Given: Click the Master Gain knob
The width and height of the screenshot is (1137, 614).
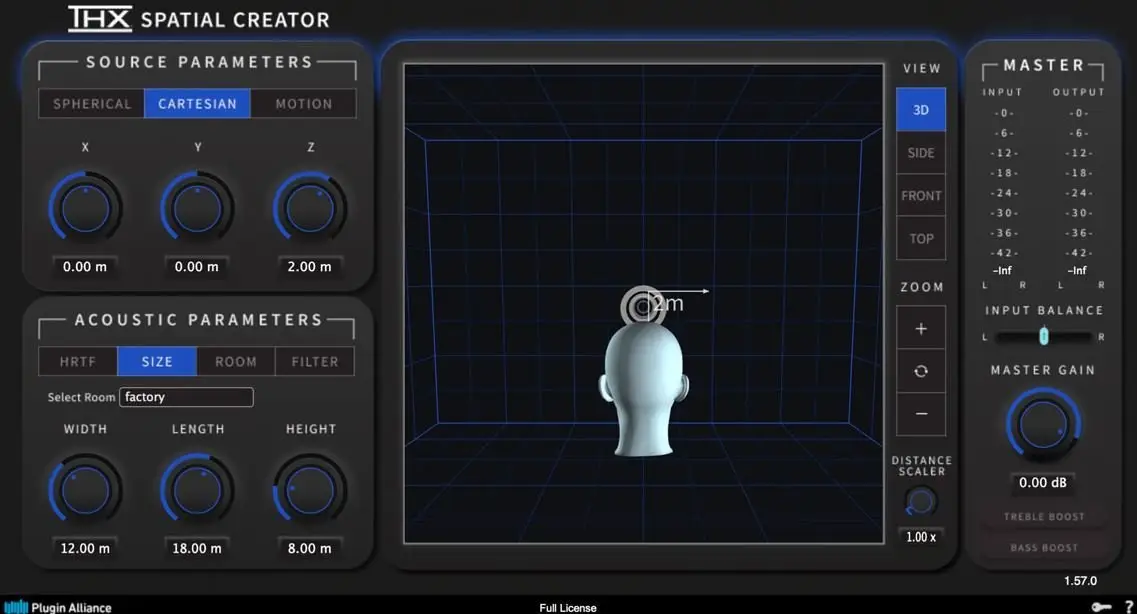Looking at the screenshot, I should tap(1043, 425).
